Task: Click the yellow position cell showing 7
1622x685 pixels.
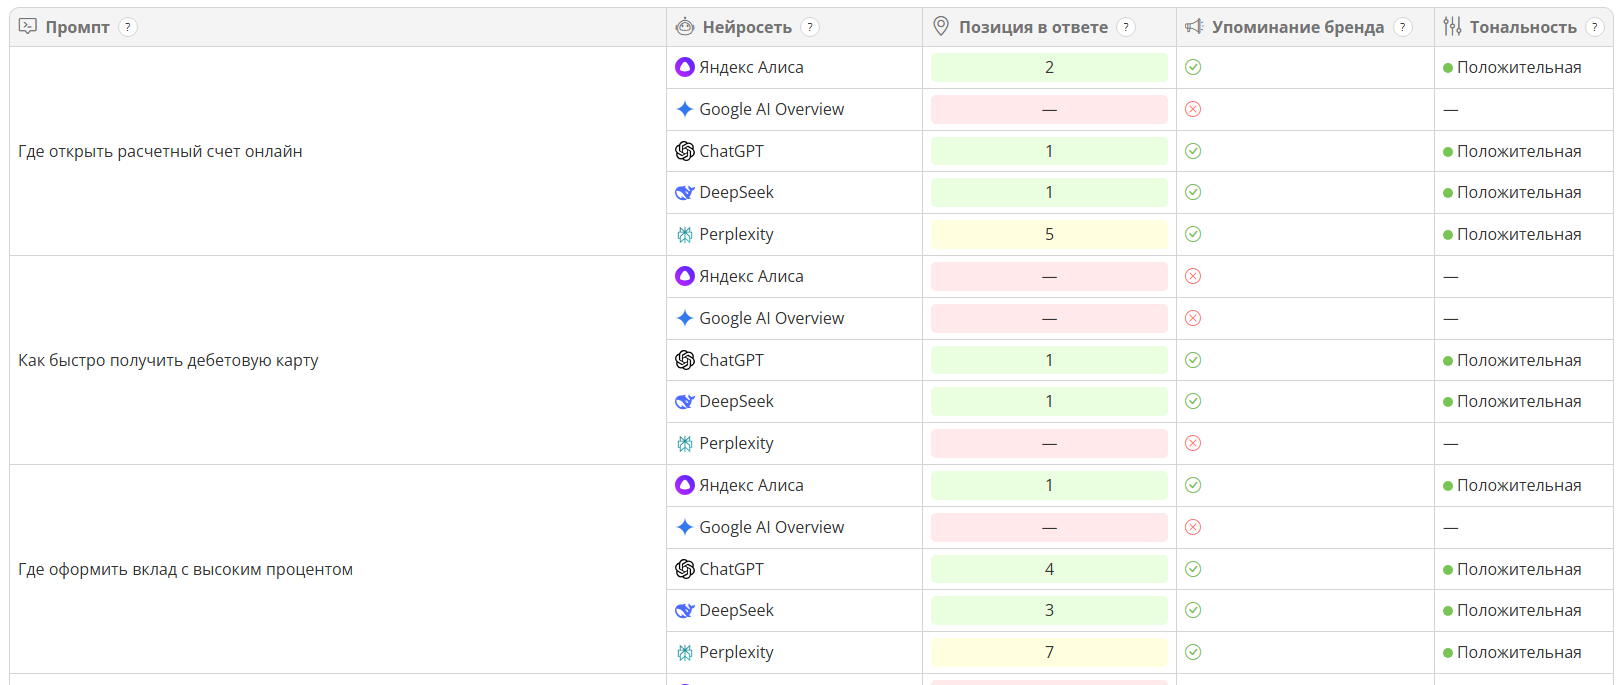Action: [x=1049, y=652]
